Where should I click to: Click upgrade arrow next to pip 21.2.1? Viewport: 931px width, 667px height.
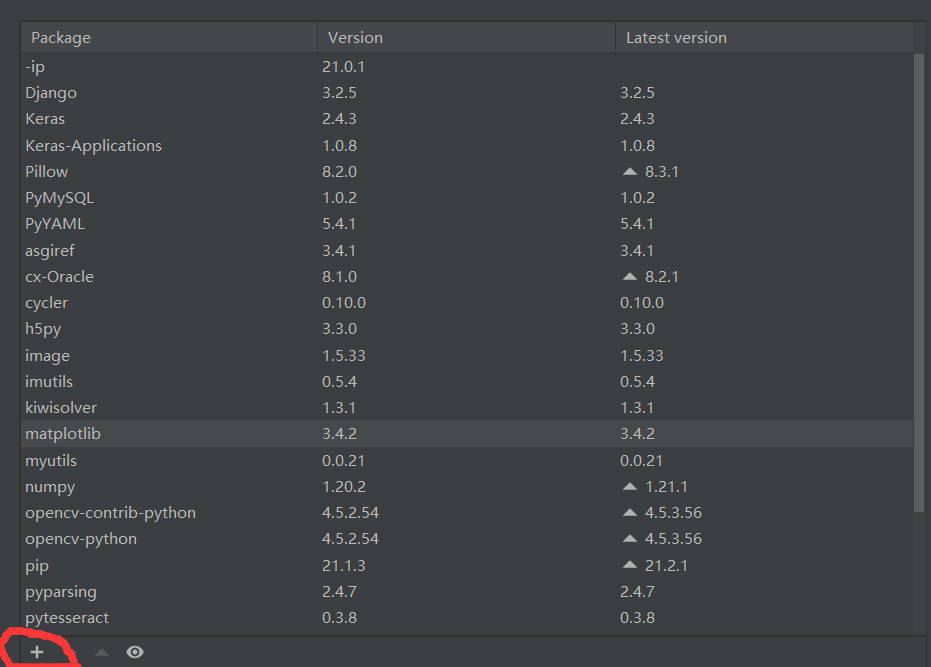(x=629, y=565)
